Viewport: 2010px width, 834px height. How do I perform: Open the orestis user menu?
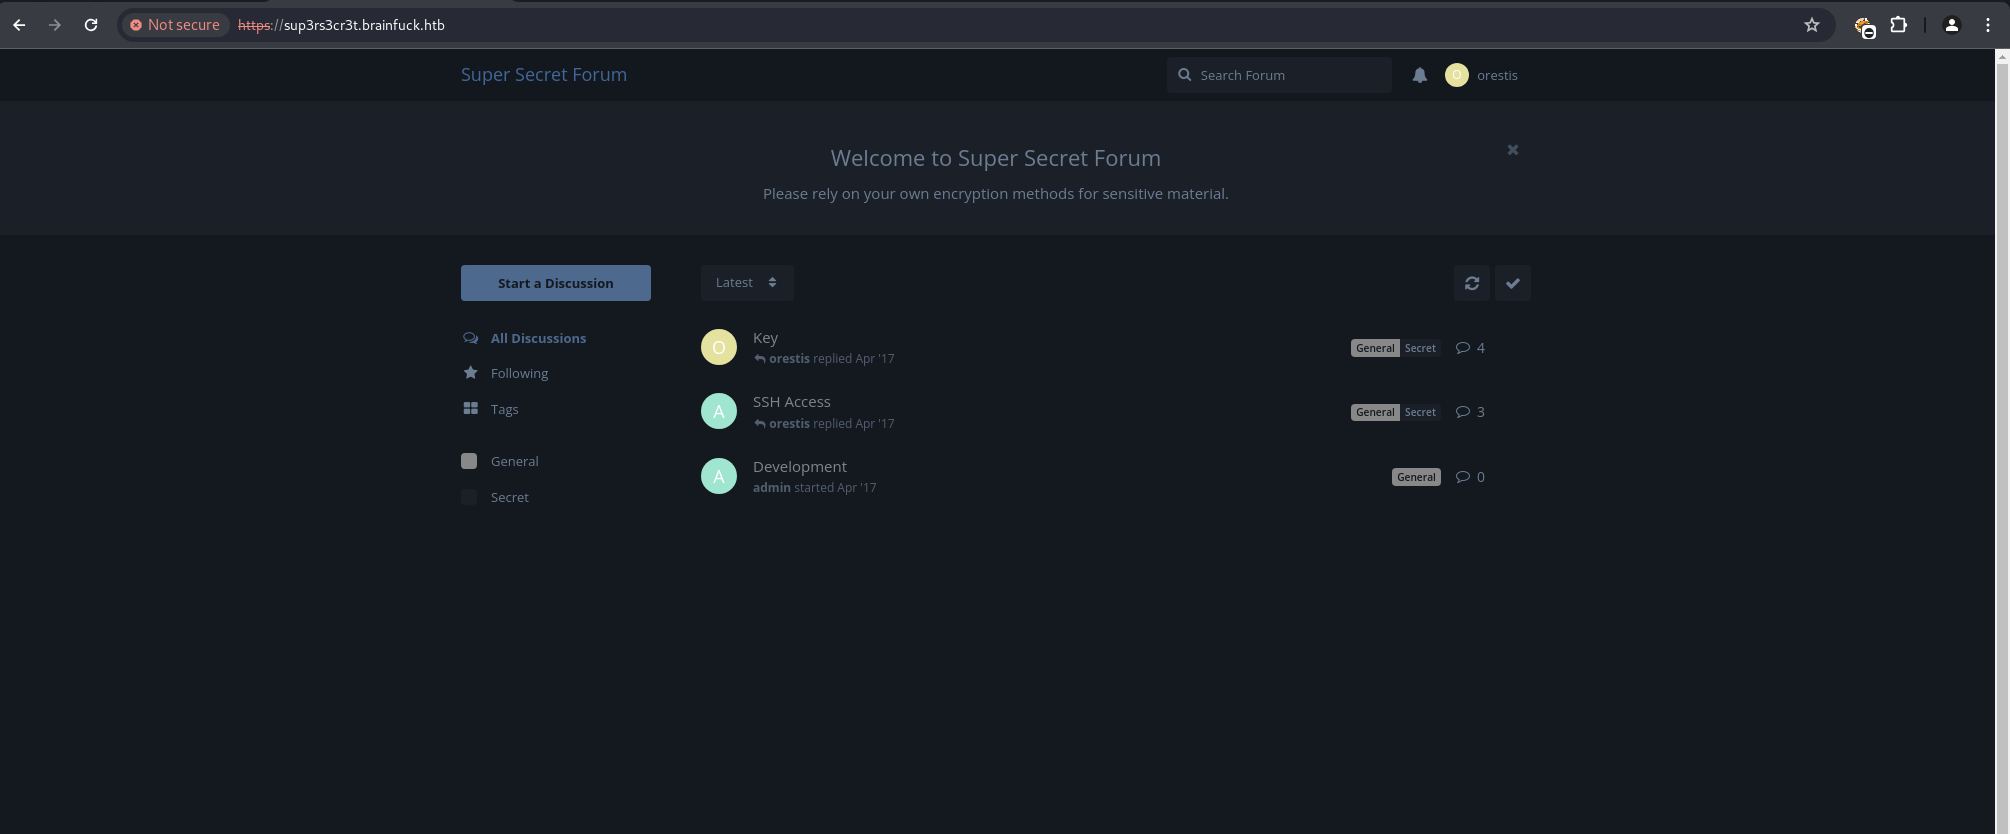click(x=1482, y=75)
